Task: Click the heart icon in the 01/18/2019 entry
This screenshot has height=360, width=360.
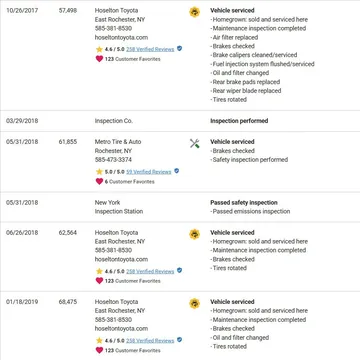Action: point(99,350)
